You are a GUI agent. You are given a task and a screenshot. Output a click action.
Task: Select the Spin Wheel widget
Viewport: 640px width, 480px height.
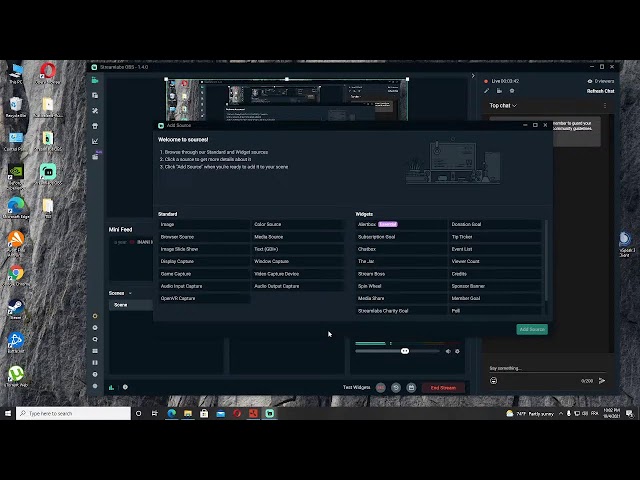(401, 286)
